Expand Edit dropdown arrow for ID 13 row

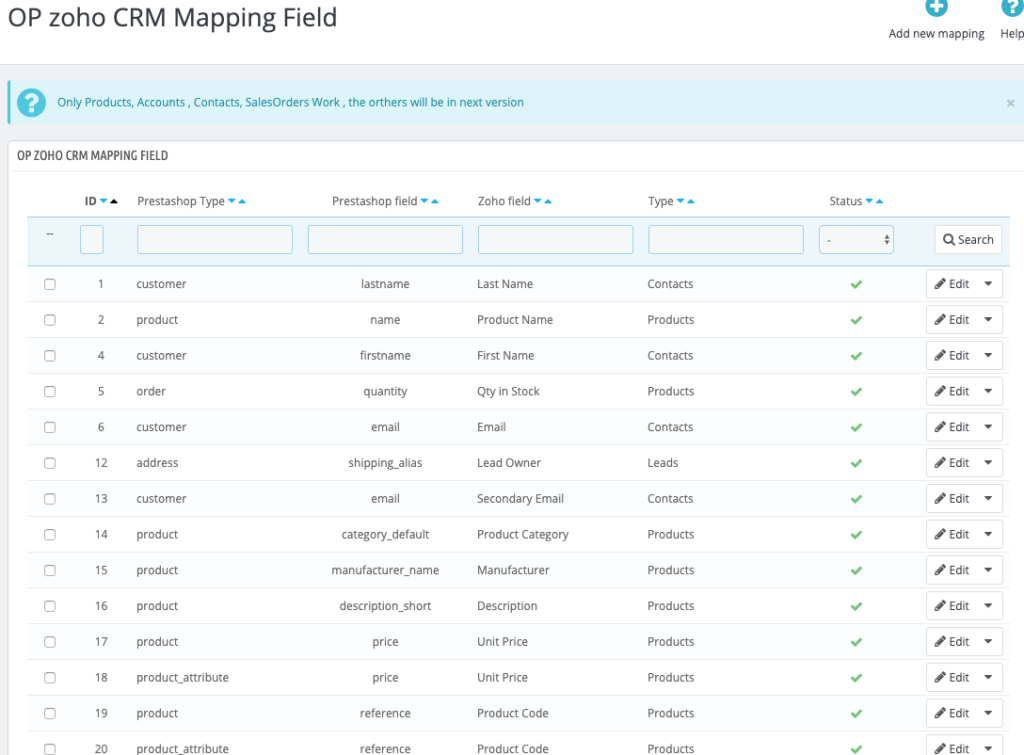pyautogui.click(x=989, y=499)
